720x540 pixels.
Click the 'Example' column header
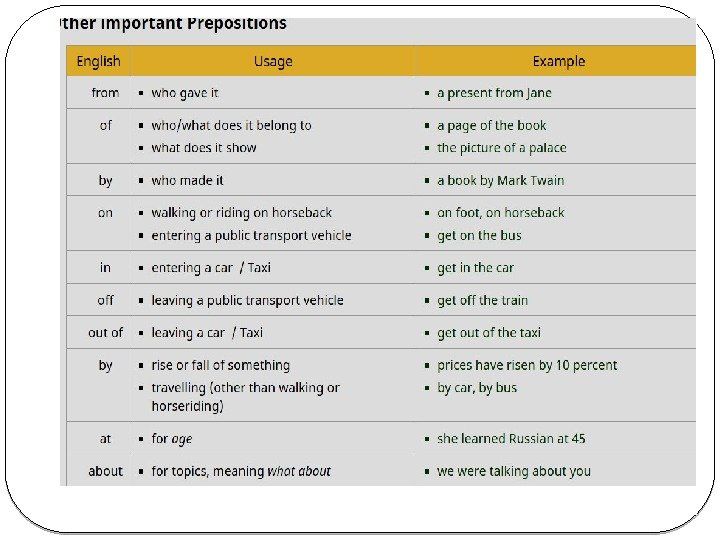click(x=558, y=61)
